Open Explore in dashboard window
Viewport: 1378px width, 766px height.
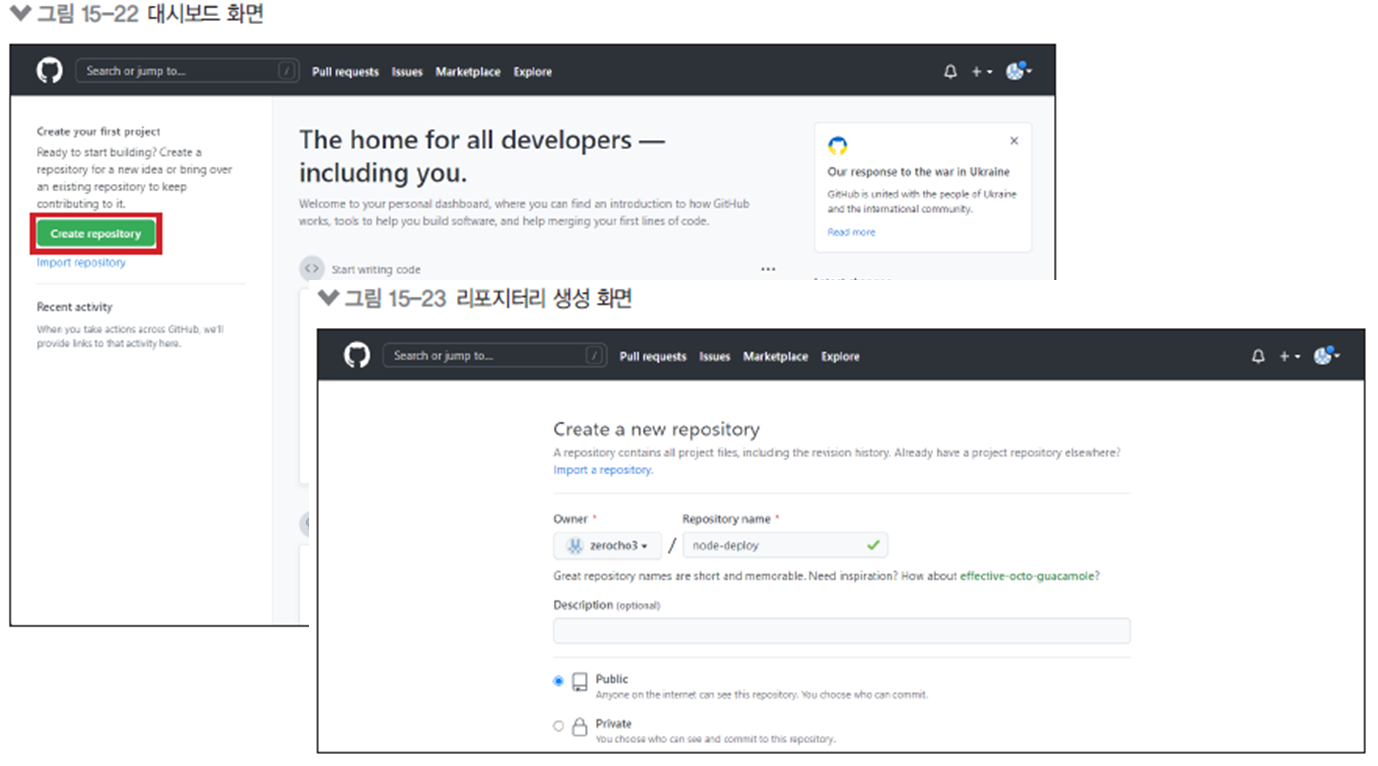[533, 72]
